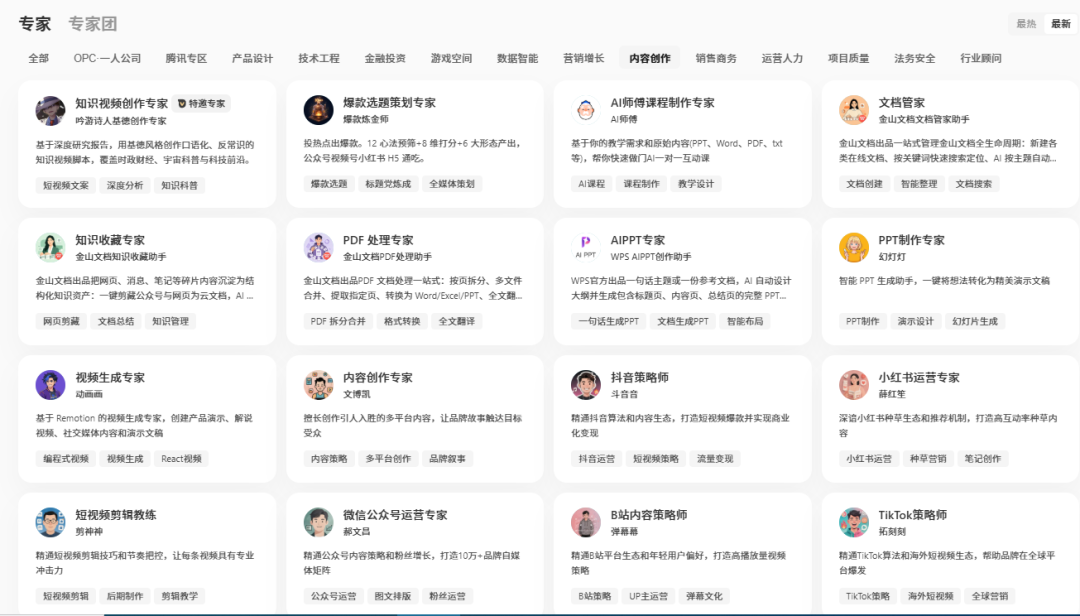Click the 短视频文案 tag
Image resolution: width=1080 pixels, height=616 pixels.
[65, 185]
